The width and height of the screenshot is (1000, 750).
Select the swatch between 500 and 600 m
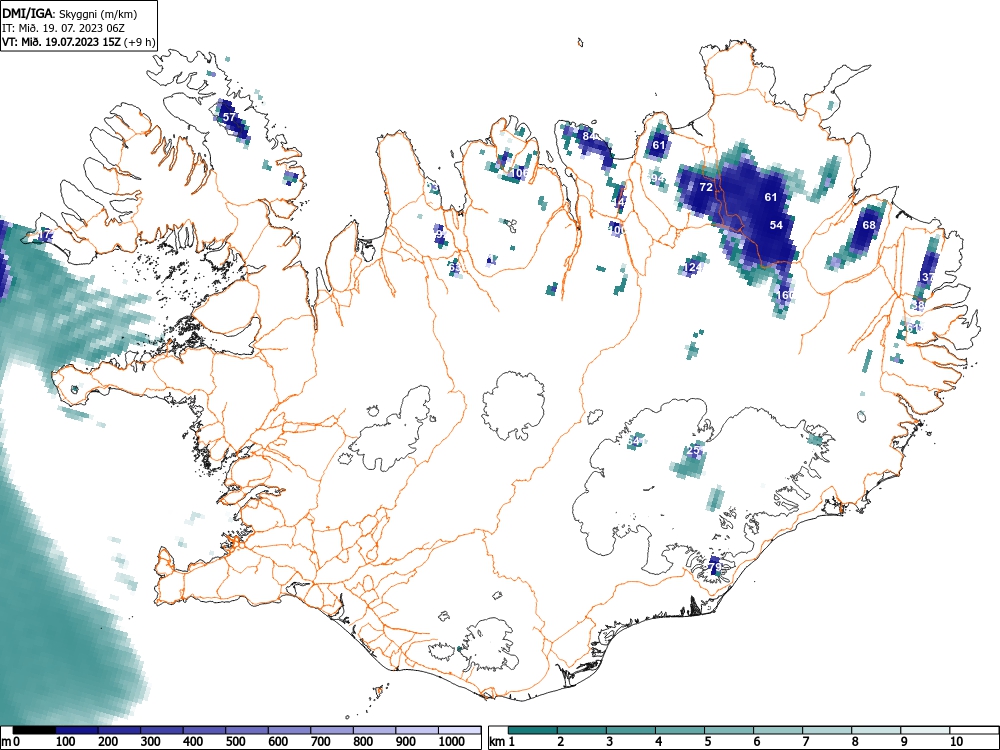click(x=247, y=730)
